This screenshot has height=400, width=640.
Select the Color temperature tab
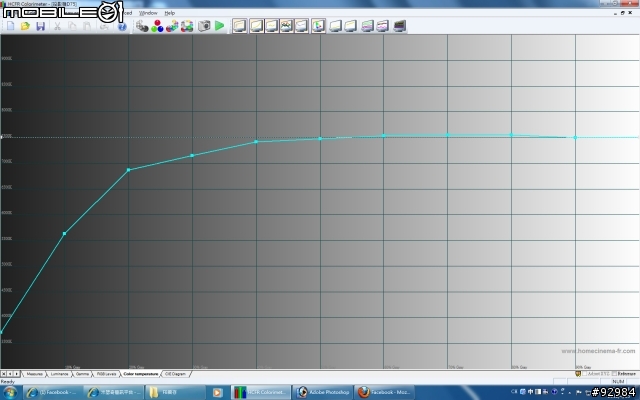140,374
